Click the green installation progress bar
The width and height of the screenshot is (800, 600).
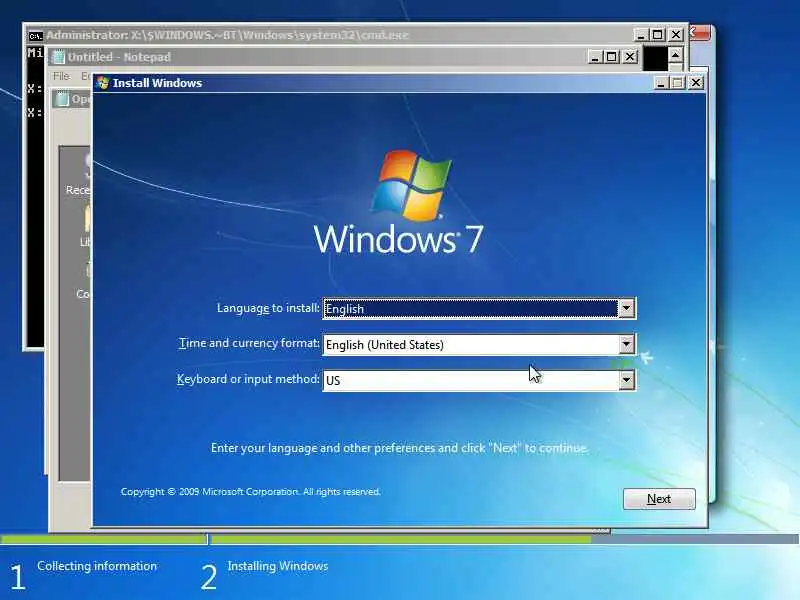401,539
